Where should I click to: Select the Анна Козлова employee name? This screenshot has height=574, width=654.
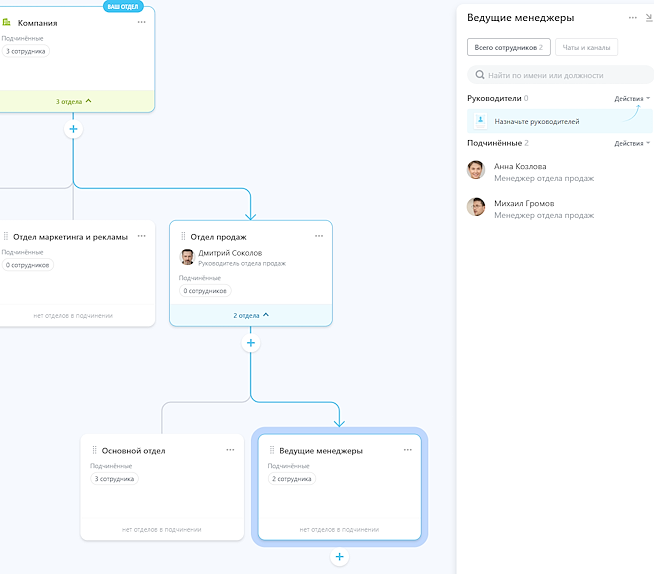[x=520, y=166]
